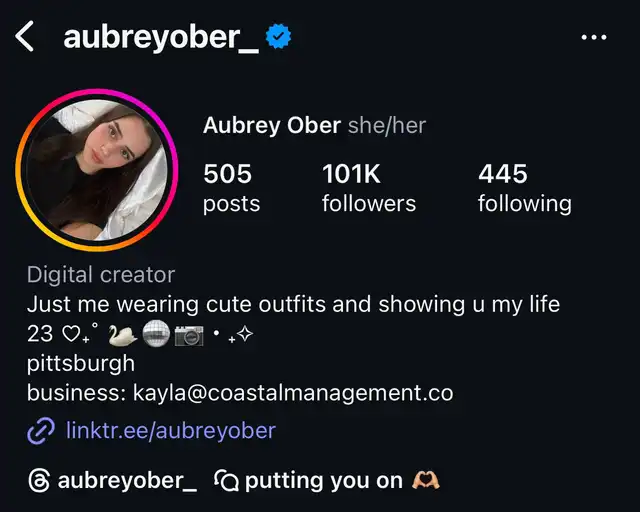The image size is (640, 512).
Task: Open the 445 following list
Action: [x=525, y=187]
